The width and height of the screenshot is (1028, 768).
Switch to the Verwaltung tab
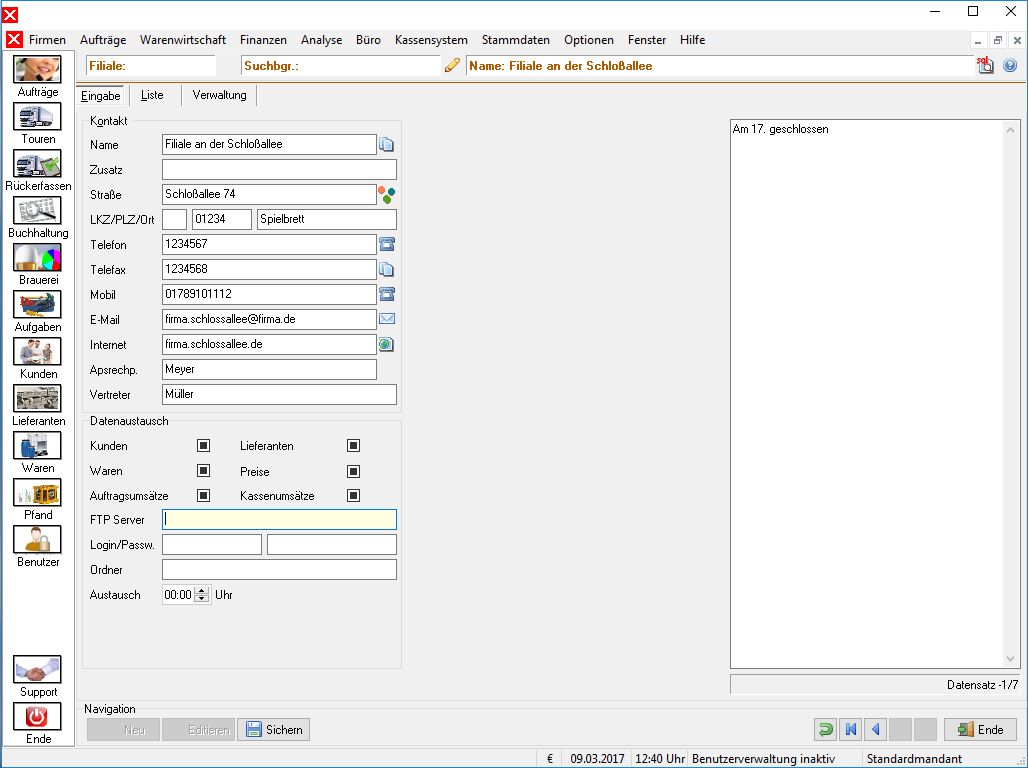pyautogui.click(x=220, y=95)
